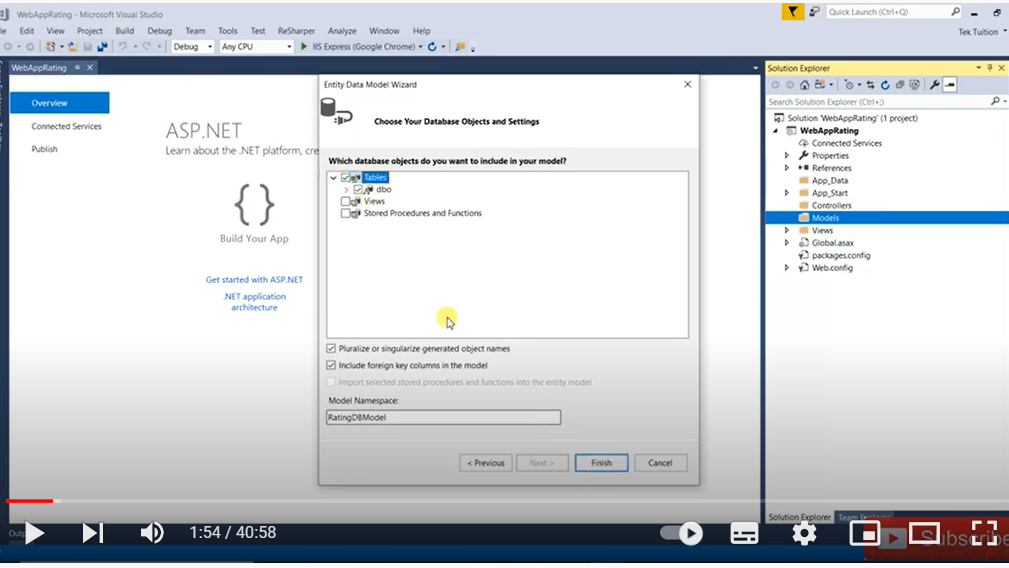
Task: Click the Model Namespace text field
Action: [443, 417]
